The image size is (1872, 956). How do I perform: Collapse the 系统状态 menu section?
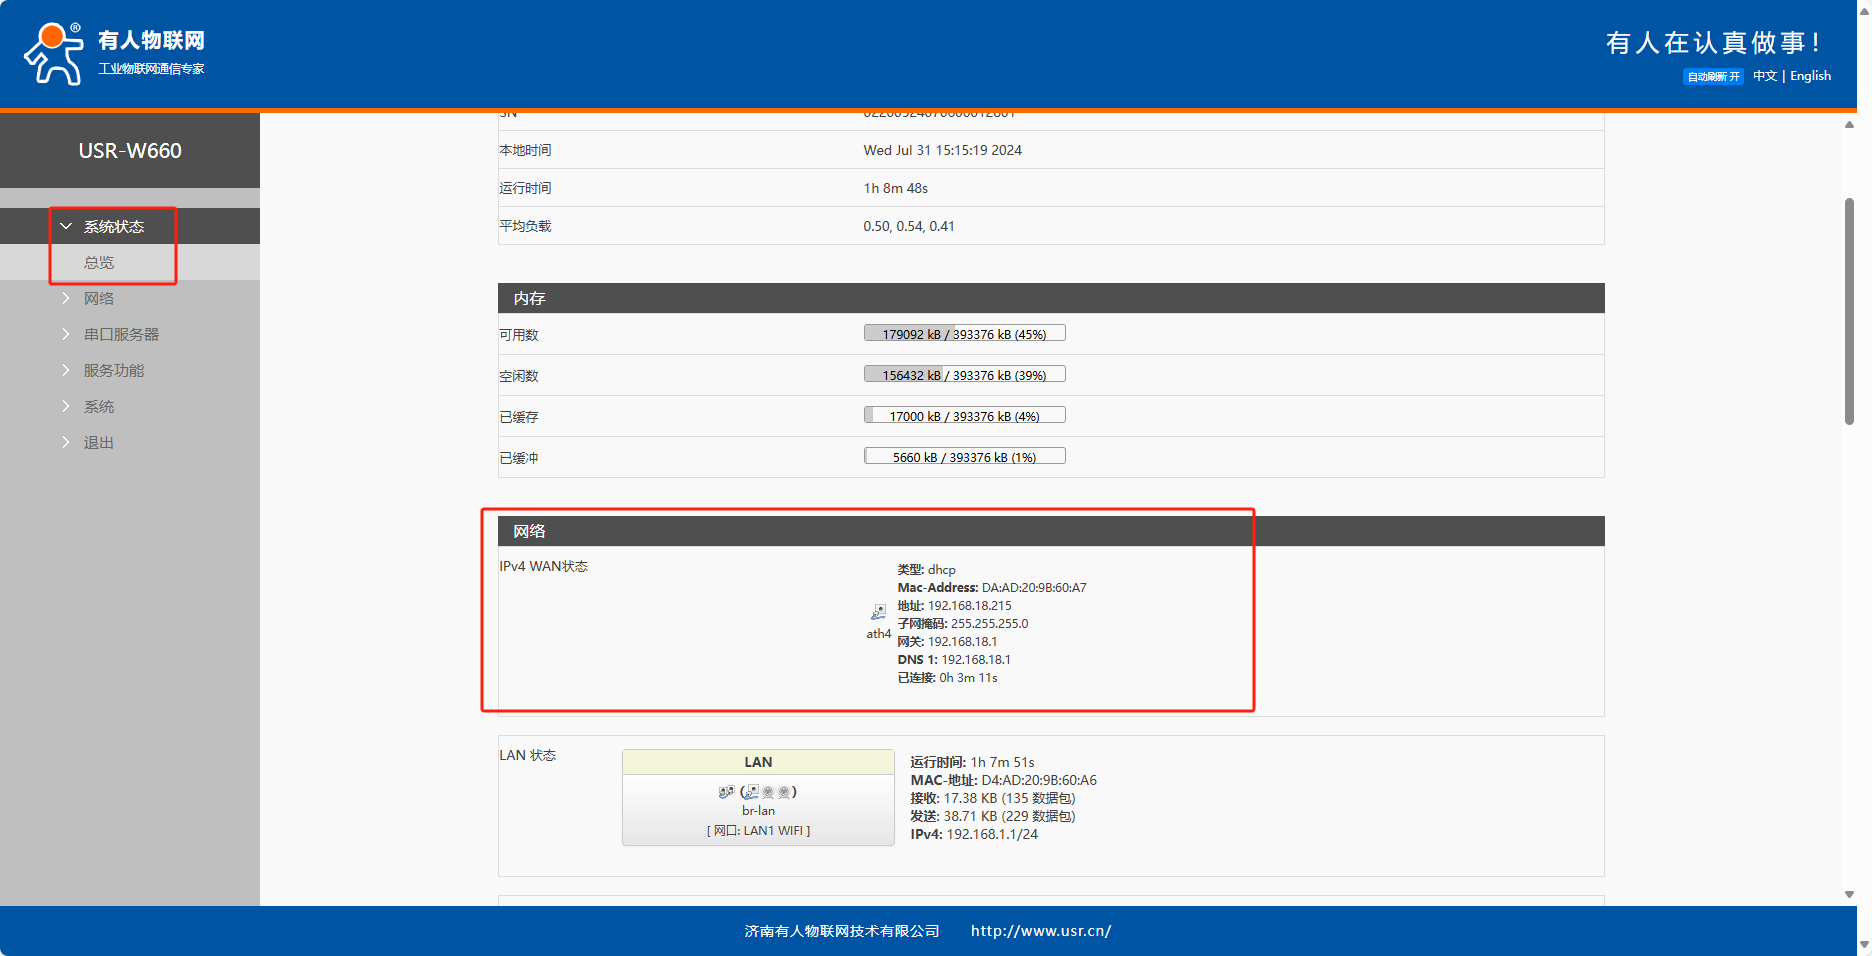click(113, 227)
